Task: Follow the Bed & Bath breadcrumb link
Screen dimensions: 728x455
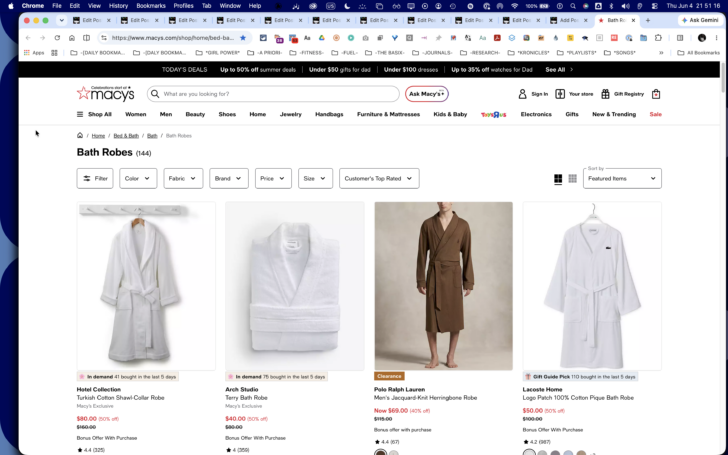Action: [126, 136]
